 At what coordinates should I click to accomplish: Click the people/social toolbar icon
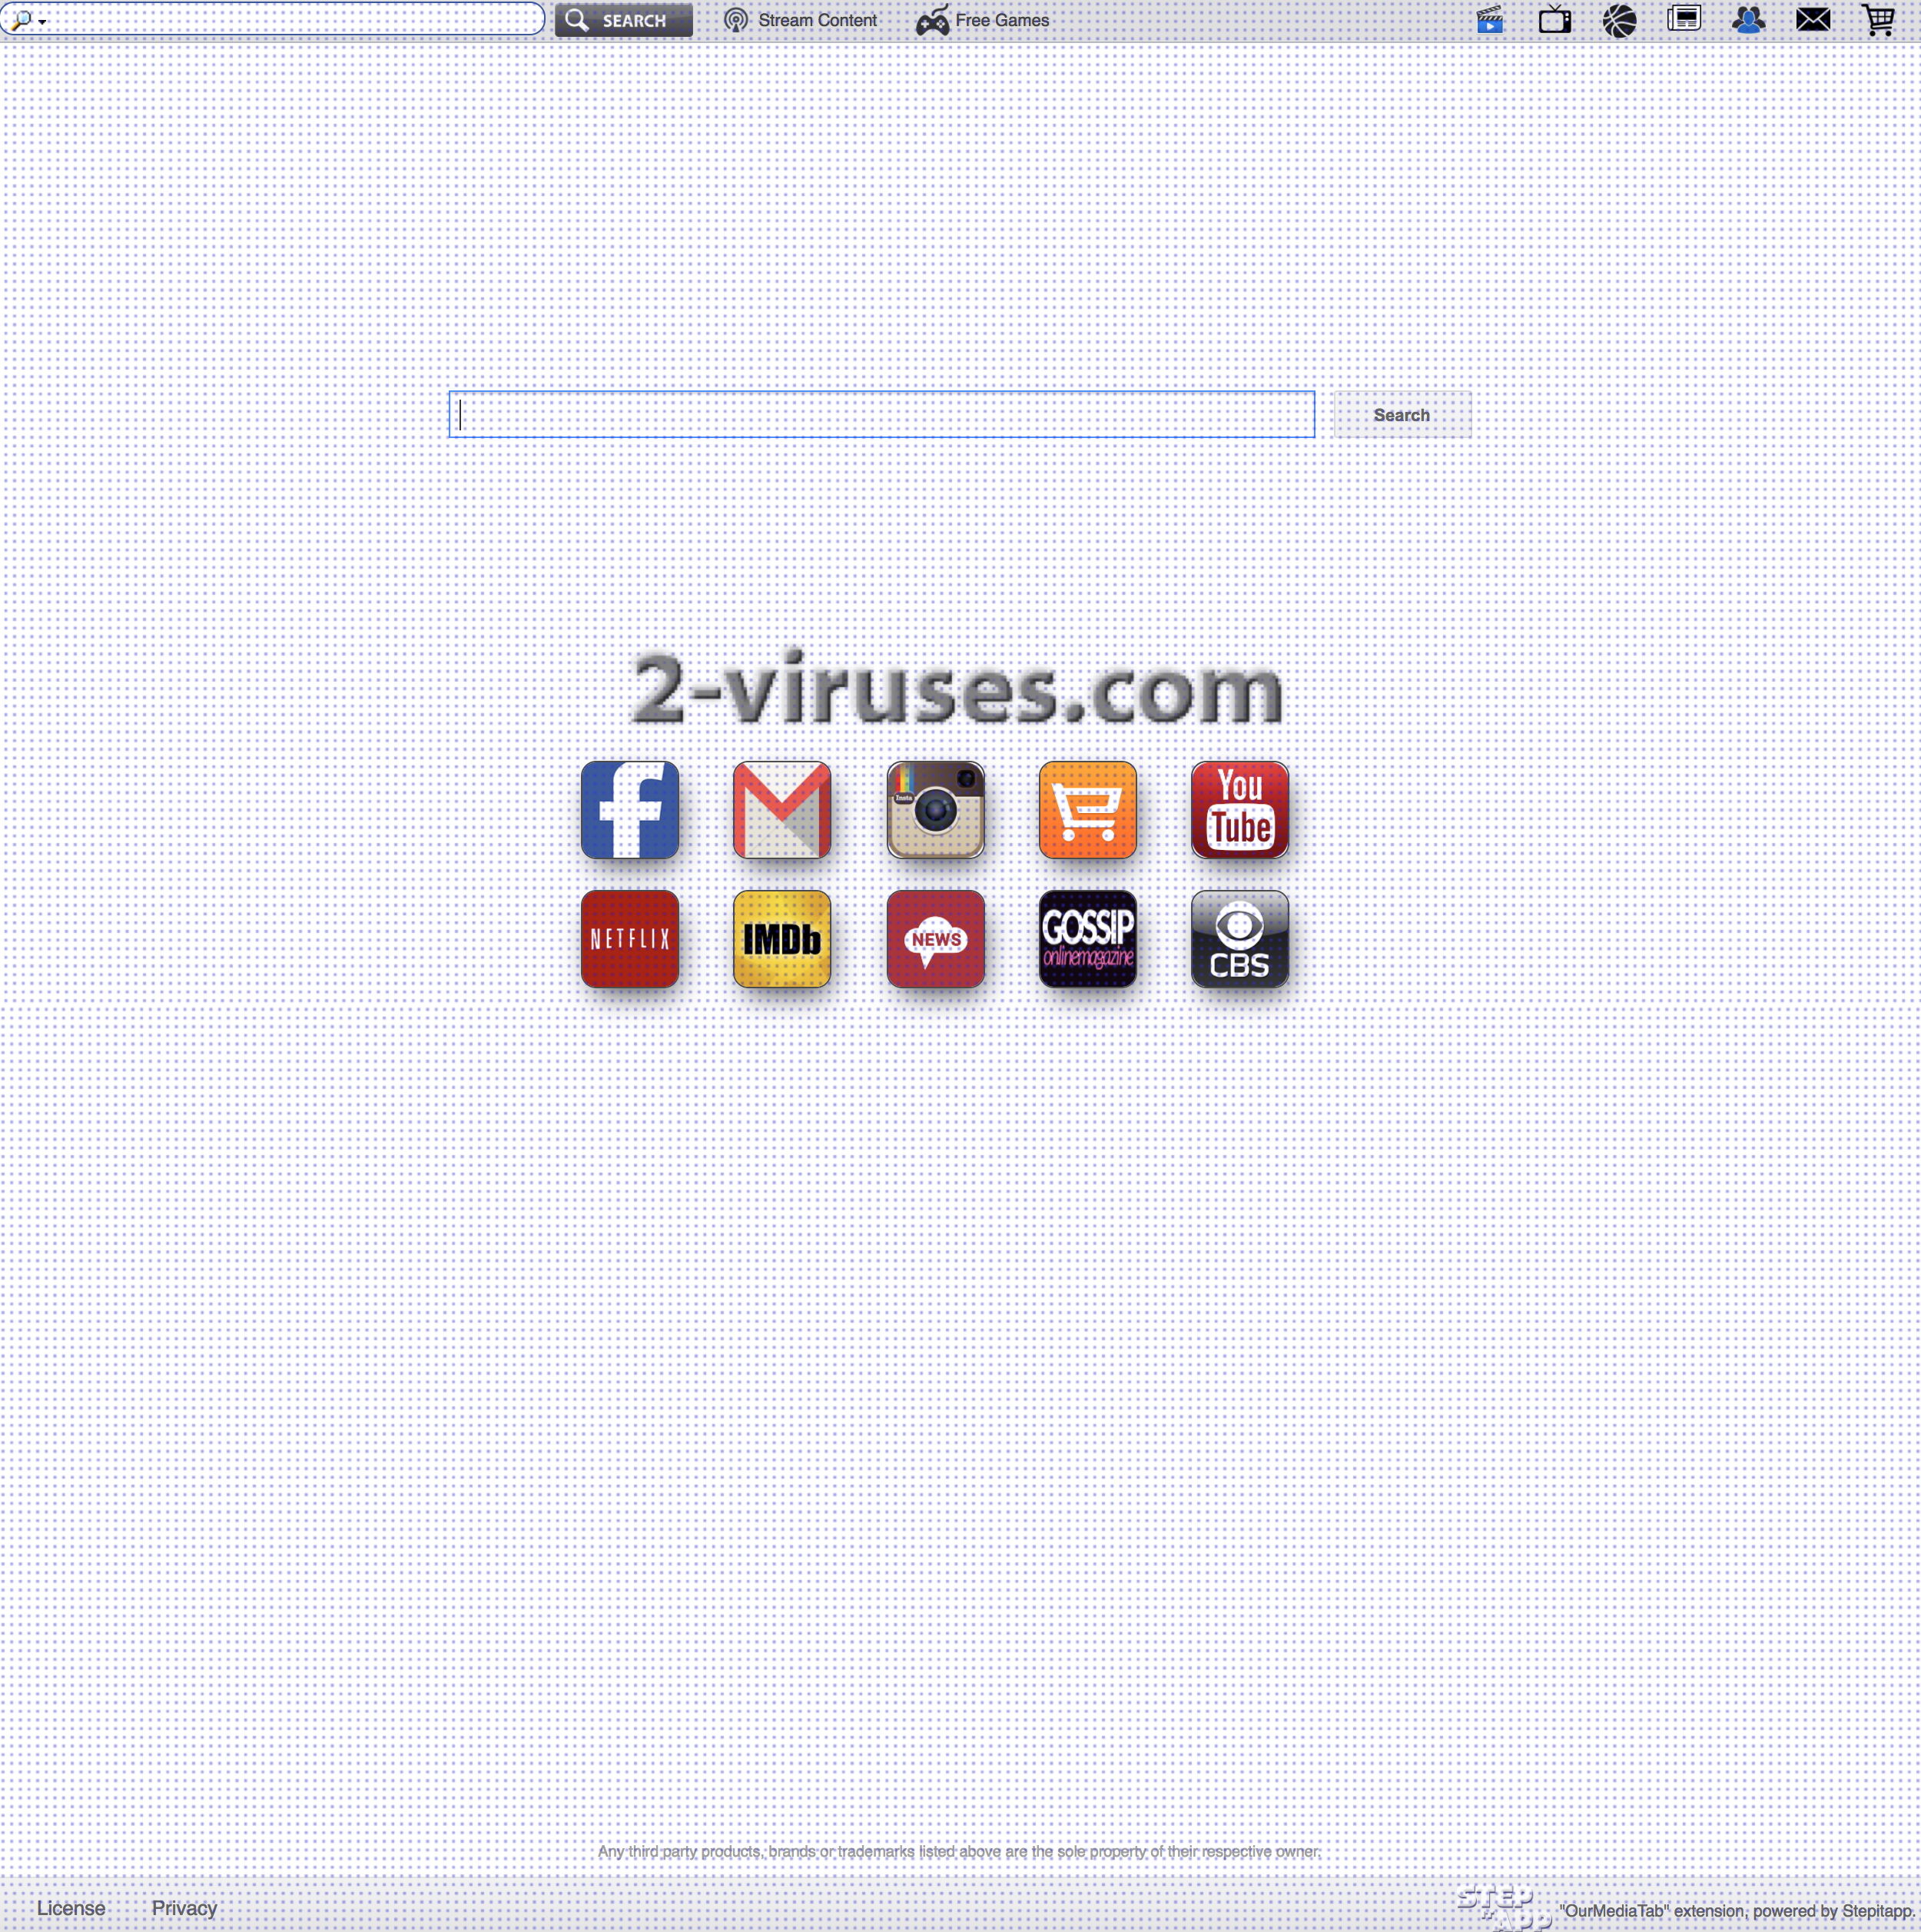coord(1748,20)
